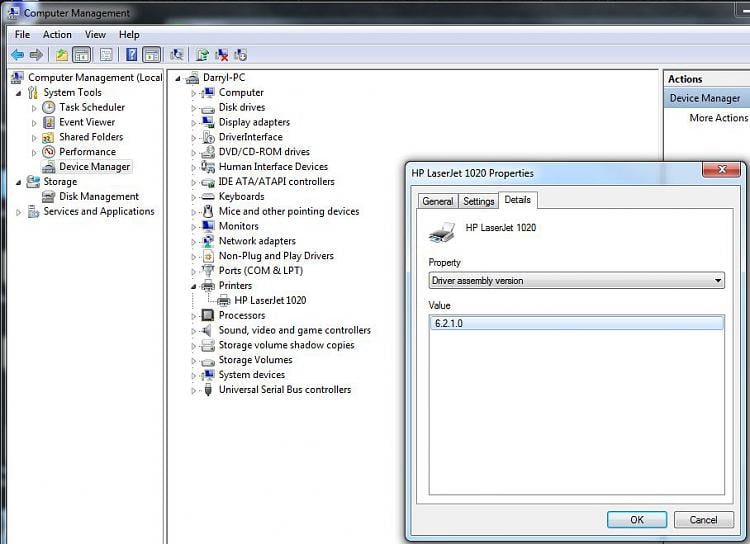Expand the Monitors category arrow
Screen dimensions: 750x544
coord(194,227)
